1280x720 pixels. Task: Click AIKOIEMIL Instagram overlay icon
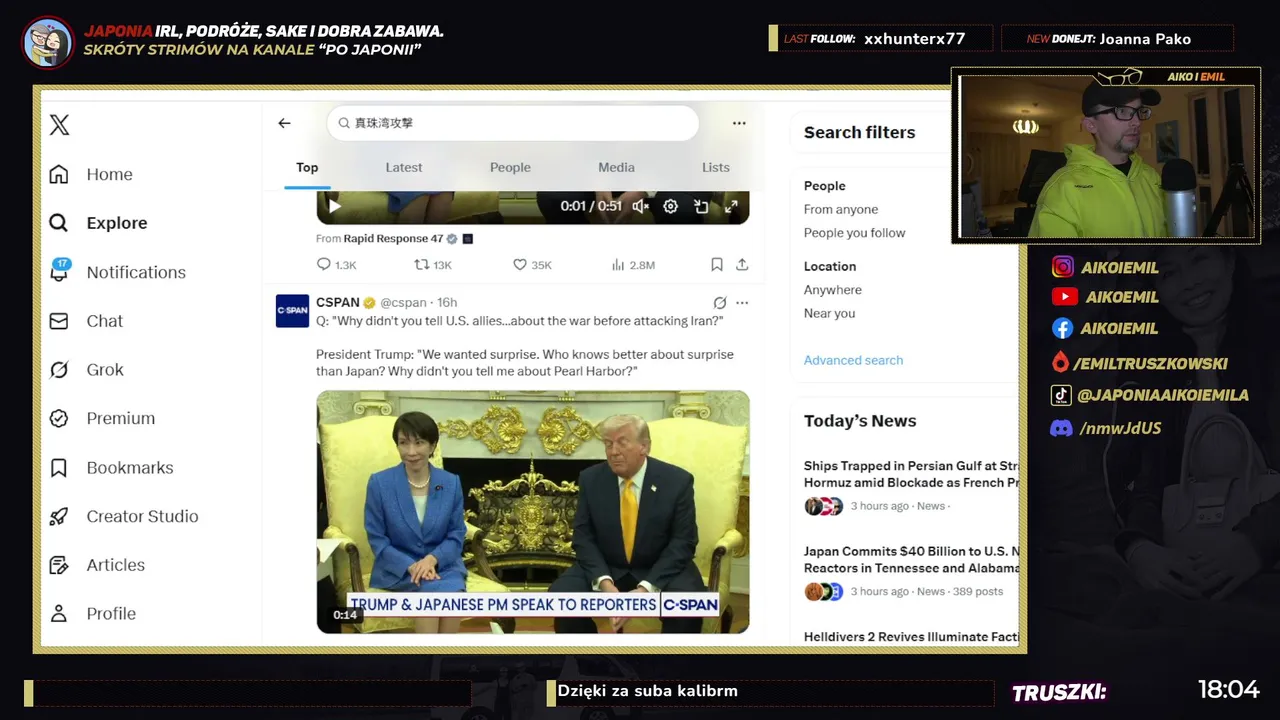pos(1063,267)
